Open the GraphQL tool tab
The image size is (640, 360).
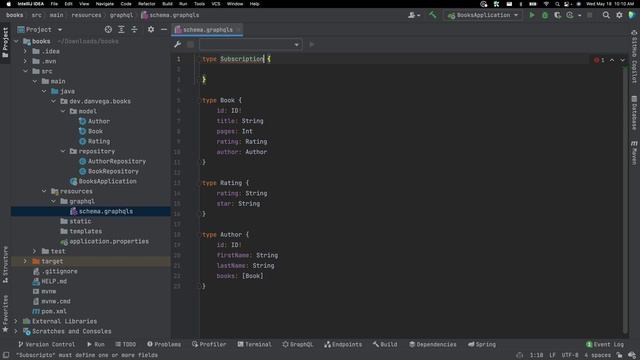(x=298, y=344)
